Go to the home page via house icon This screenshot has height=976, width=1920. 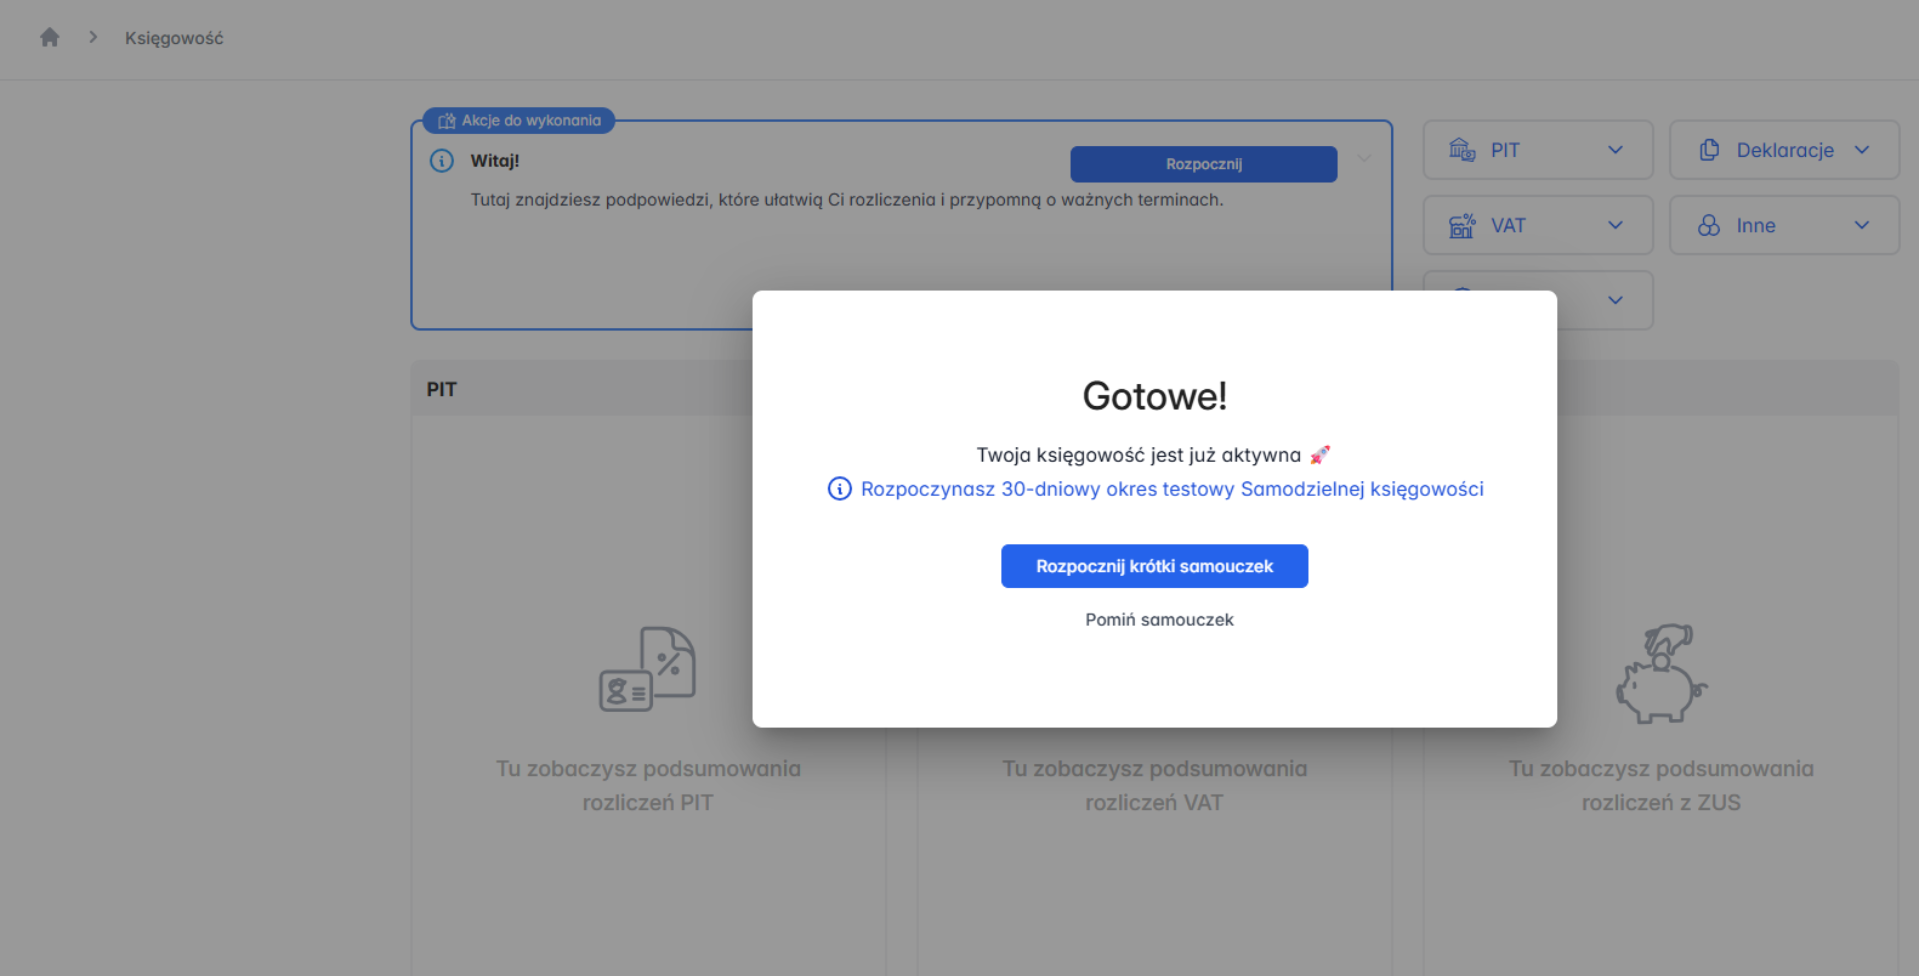coord(49,38)
